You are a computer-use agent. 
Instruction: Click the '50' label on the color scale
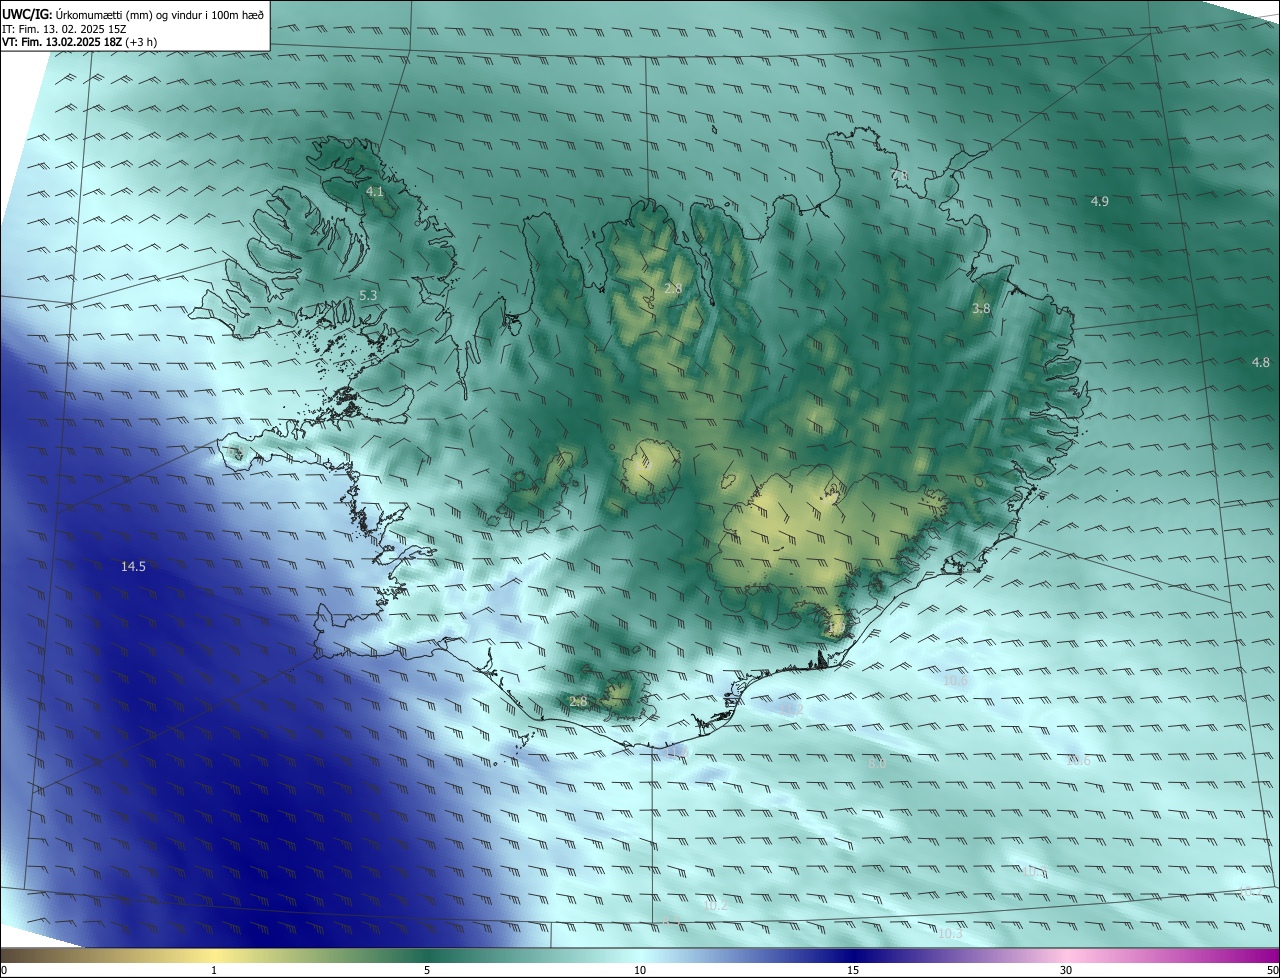click(x=1272, y=970)
